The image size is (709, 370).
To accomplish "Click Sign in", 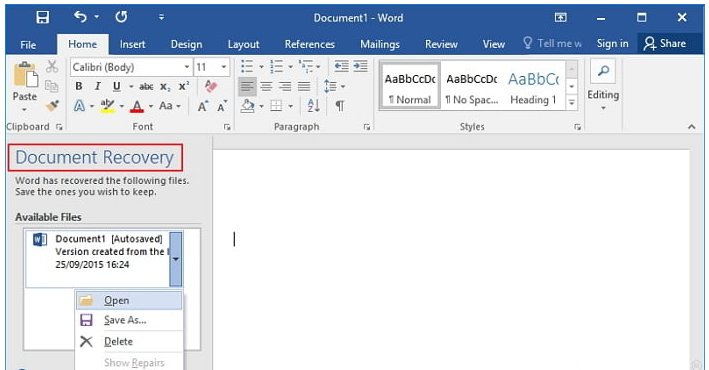I will (612, 43).
